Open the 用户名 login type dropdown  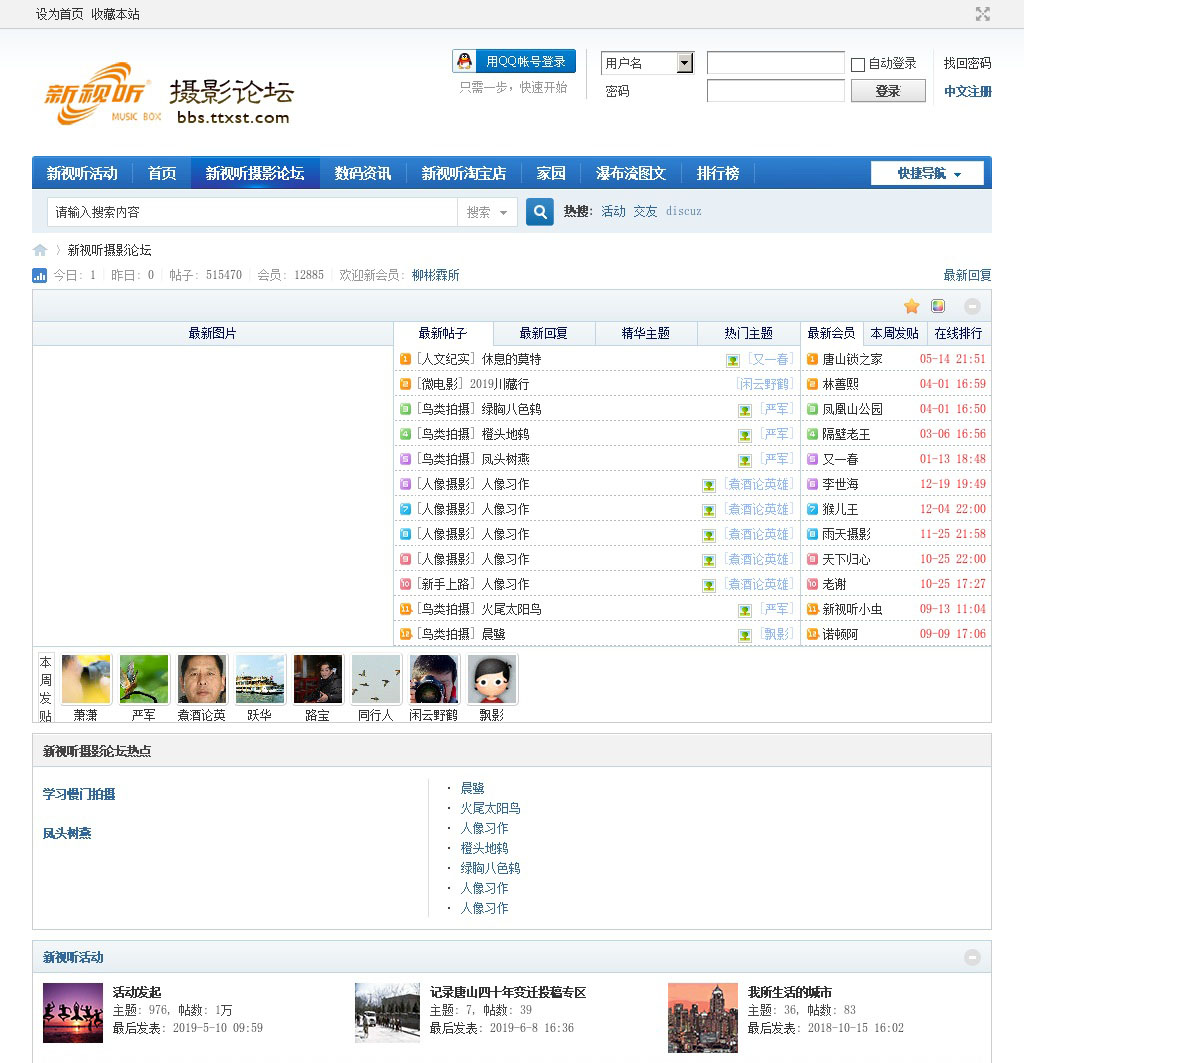684,63
